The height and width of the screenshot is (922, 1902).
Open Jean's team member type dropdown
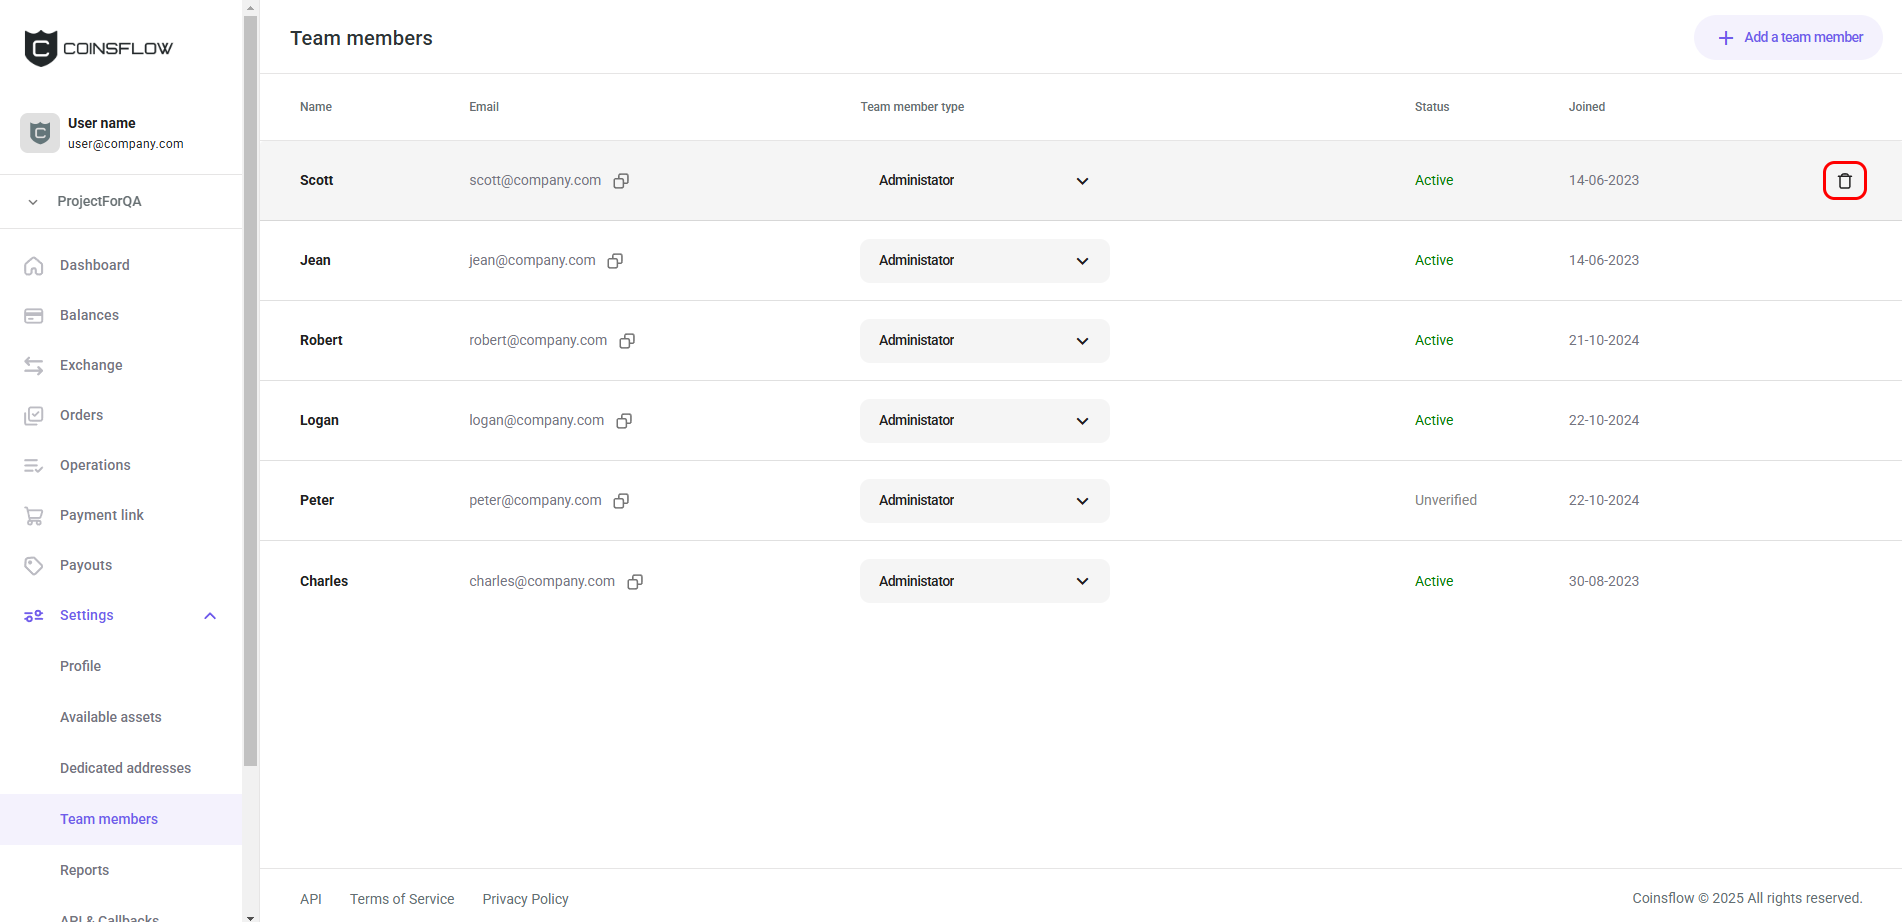point(984,261)
